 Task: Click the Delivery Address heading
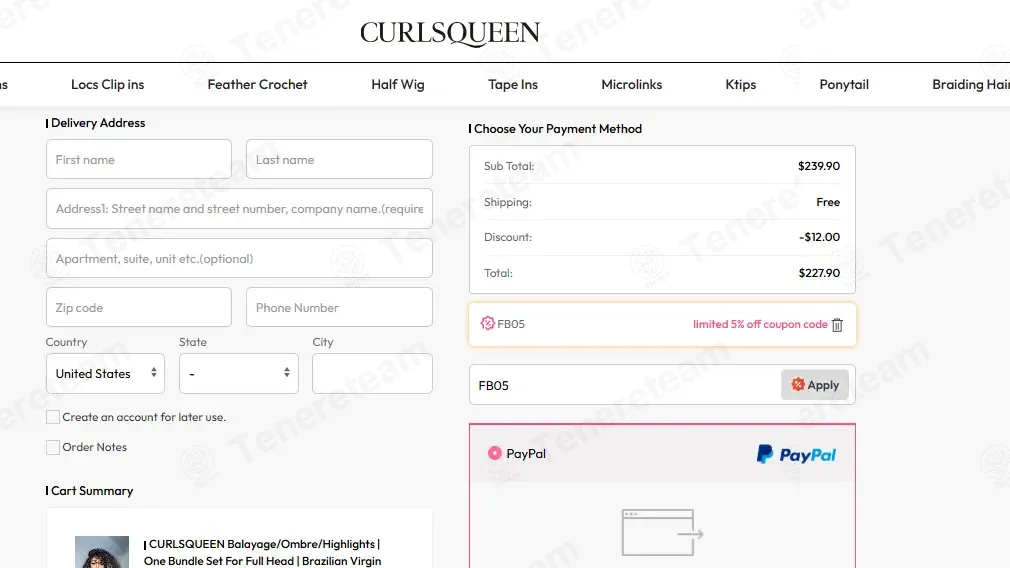tap(98, 123)
